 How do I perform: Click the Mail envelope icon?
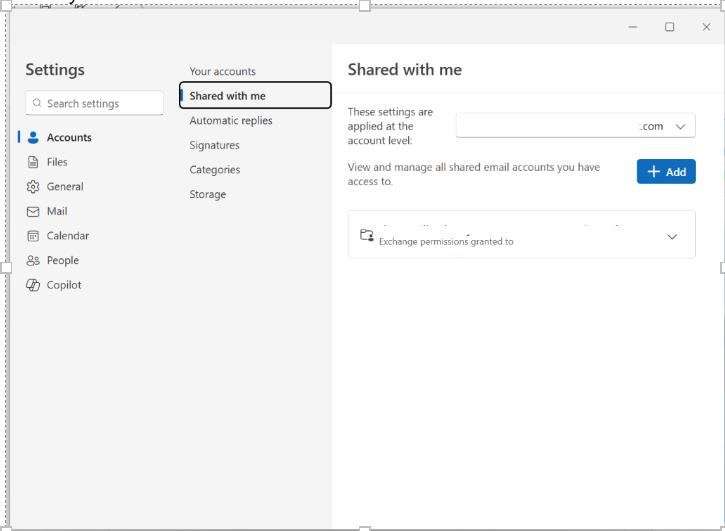pyautogui.click(x=33, y=212)
